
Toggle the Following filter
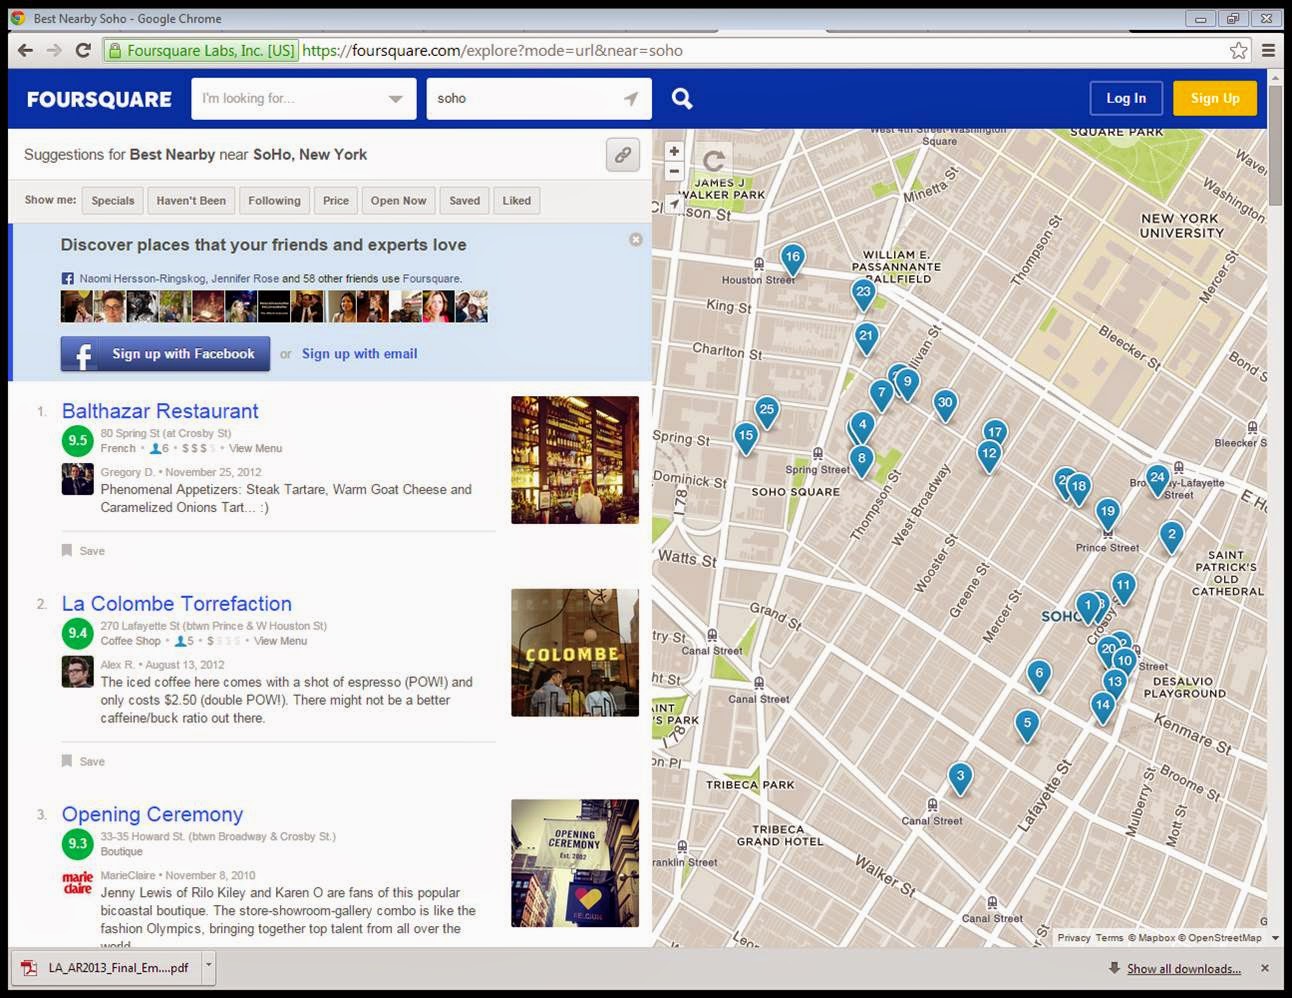coord(274,201)
